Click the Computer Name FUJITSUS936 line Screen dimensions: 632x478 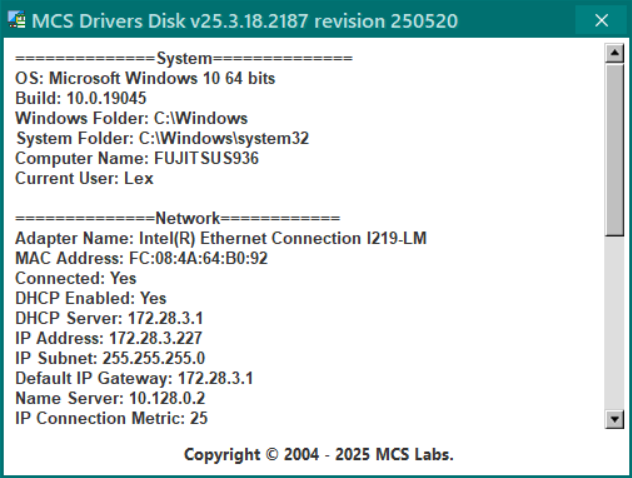137,158
